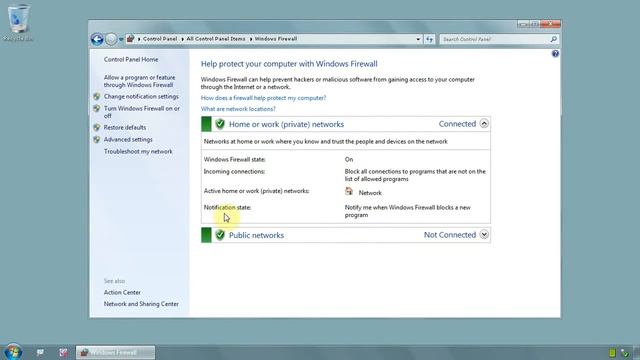
Task: Click shield icon beside Change notification settings
Action: click(x=97, y=96)
